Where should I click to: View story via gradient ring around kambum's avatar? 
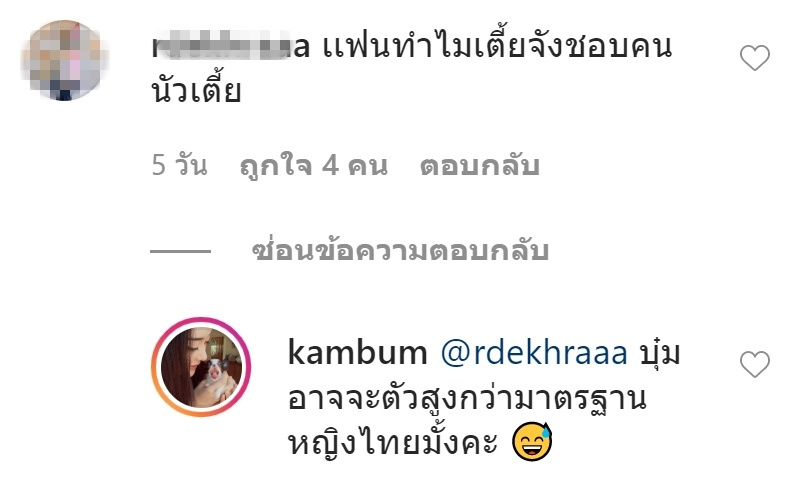click(201, 367)
